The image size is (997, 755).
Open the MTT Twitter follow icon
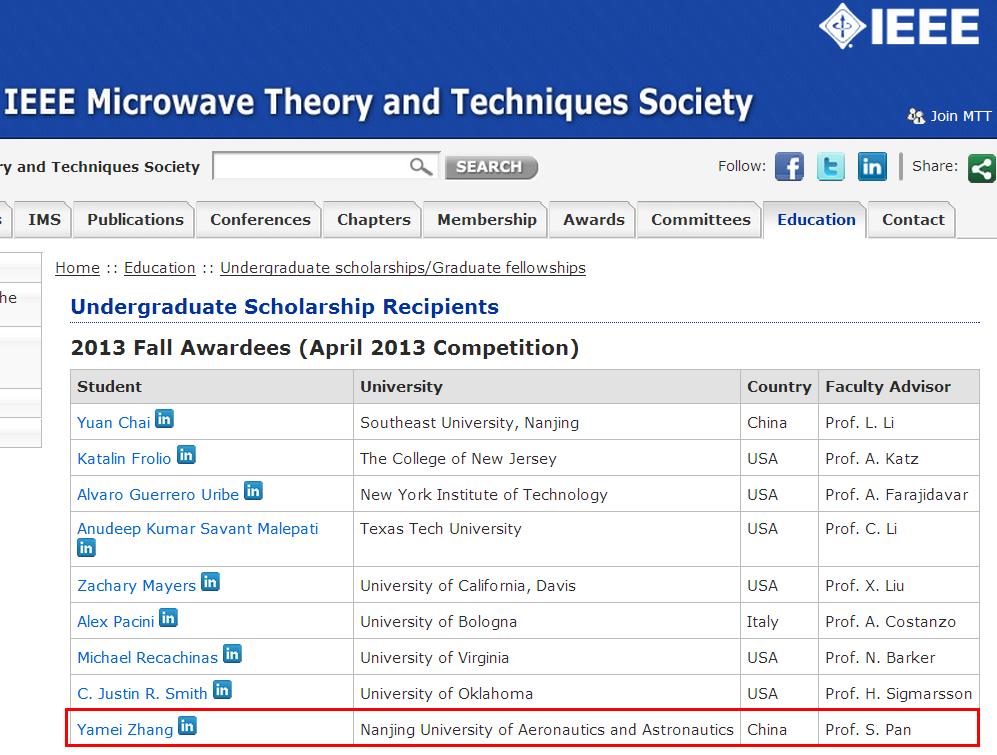click(x=830, y=167)
